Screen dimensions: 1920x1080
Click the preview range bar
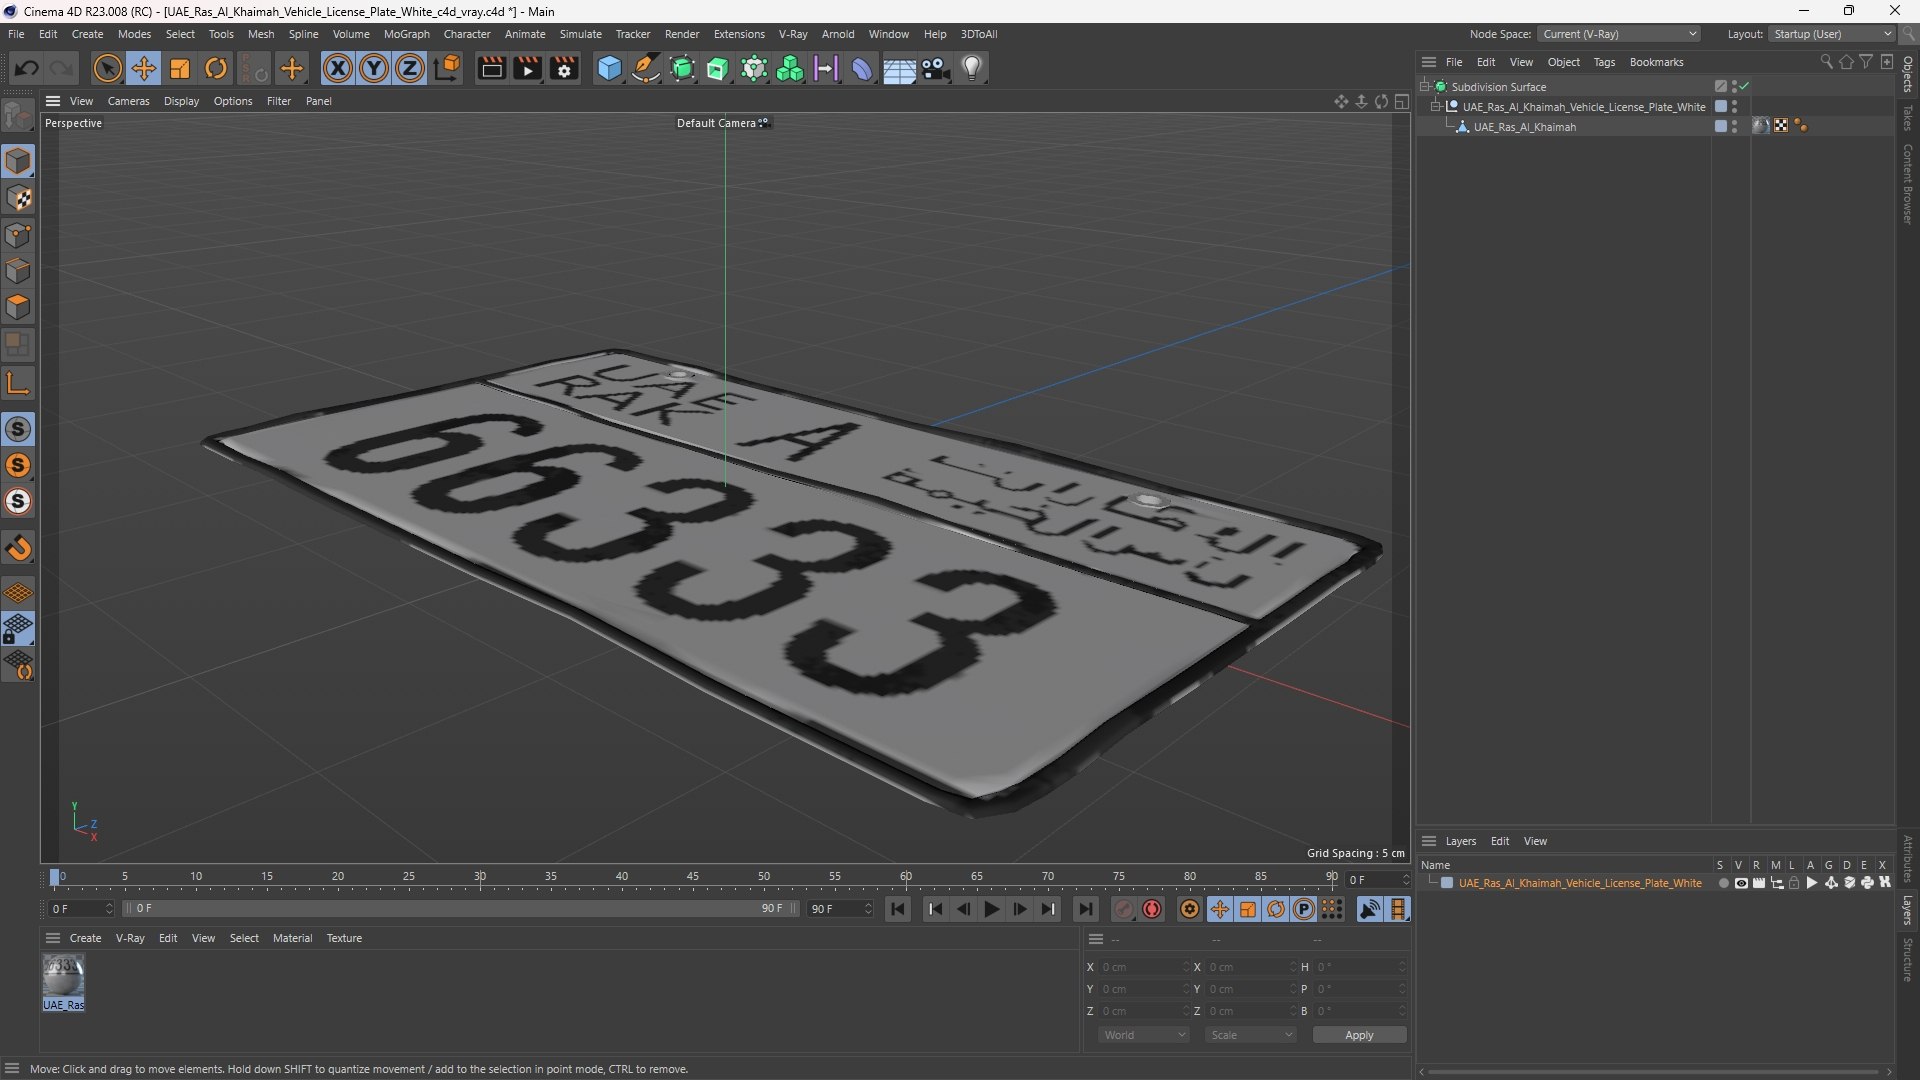click(x=460, y=909)
